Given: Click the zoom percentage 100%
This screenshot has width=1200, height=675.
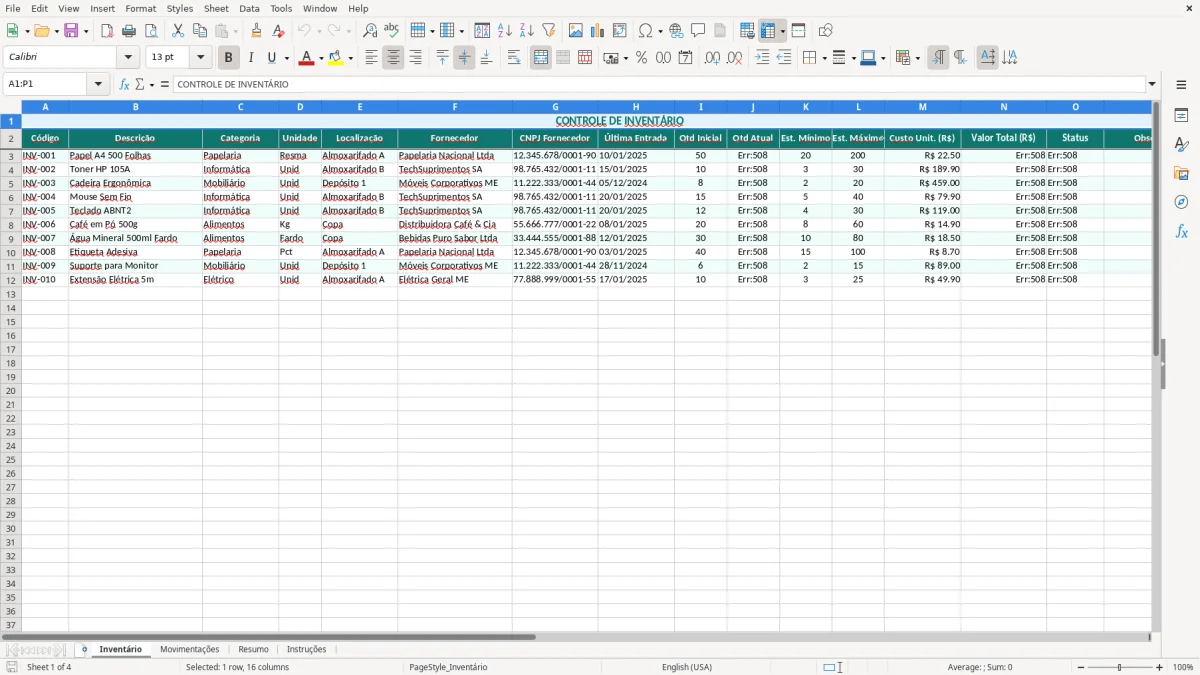Looking at the screenshot, I should click(x=1183, y=667).
